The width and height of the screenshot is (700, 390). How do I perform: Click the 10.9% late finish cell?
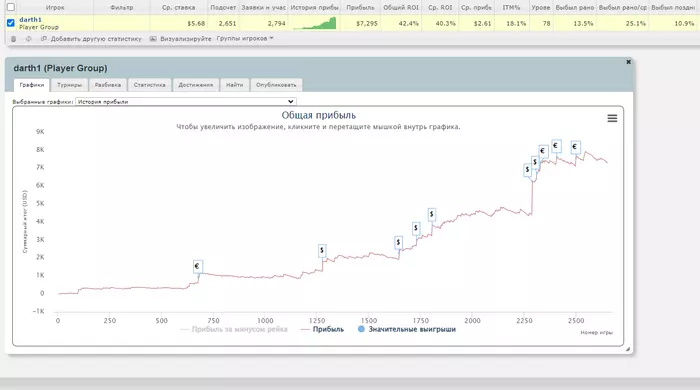(674, 23)
